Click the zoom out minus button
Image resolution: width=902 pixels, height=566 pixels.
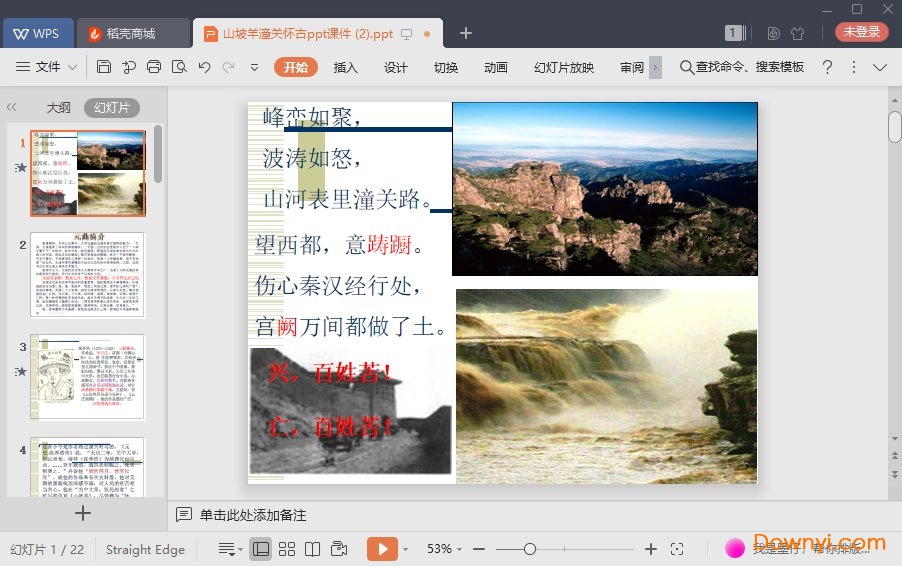(x=479, y=549)
